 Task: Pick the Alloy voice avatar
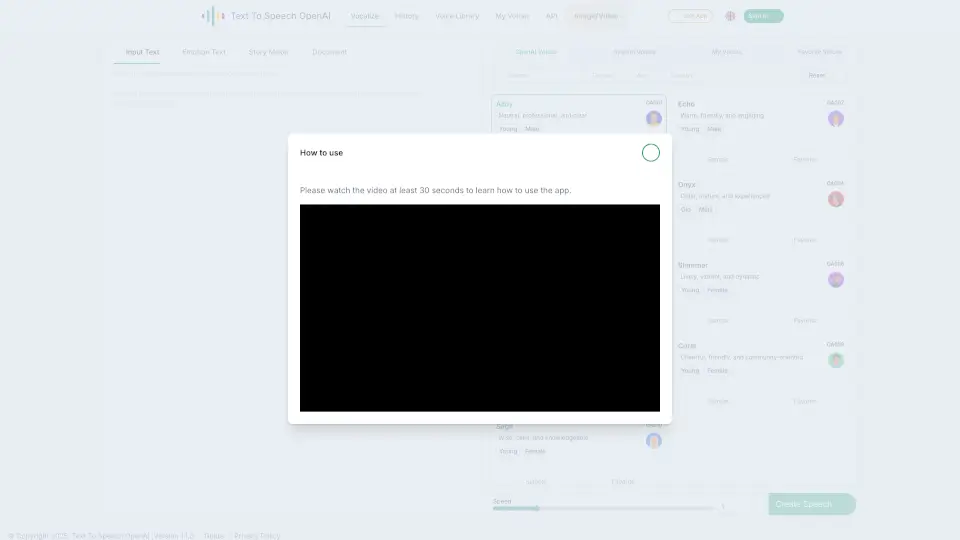654,119
